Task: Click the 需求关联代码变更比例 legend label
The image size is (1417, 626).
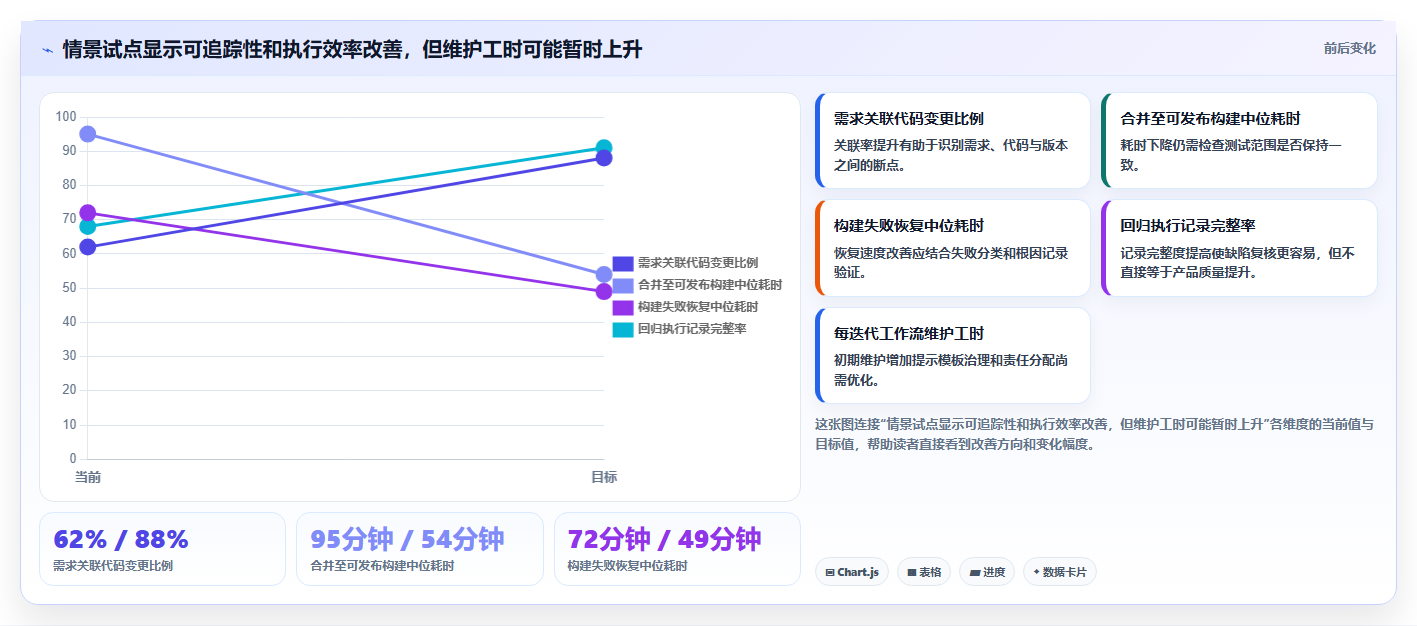Action: click(698, 263)
